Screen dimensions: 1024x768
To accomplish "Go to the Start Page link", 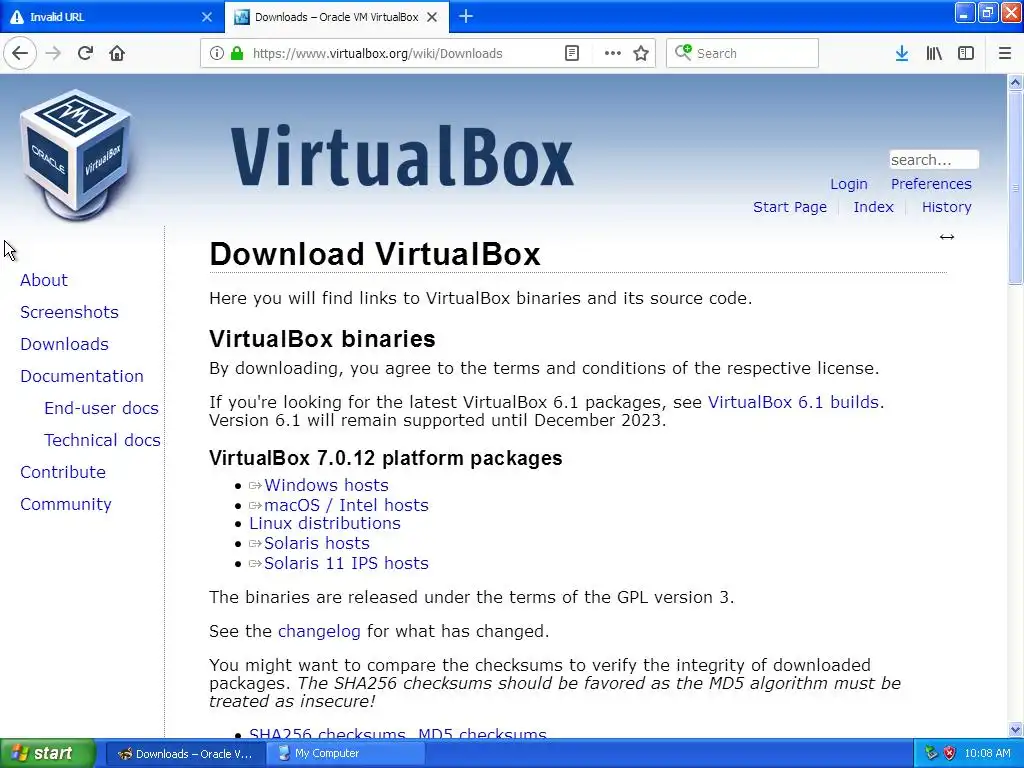I will pyautogui.click(x=790, y=207).
